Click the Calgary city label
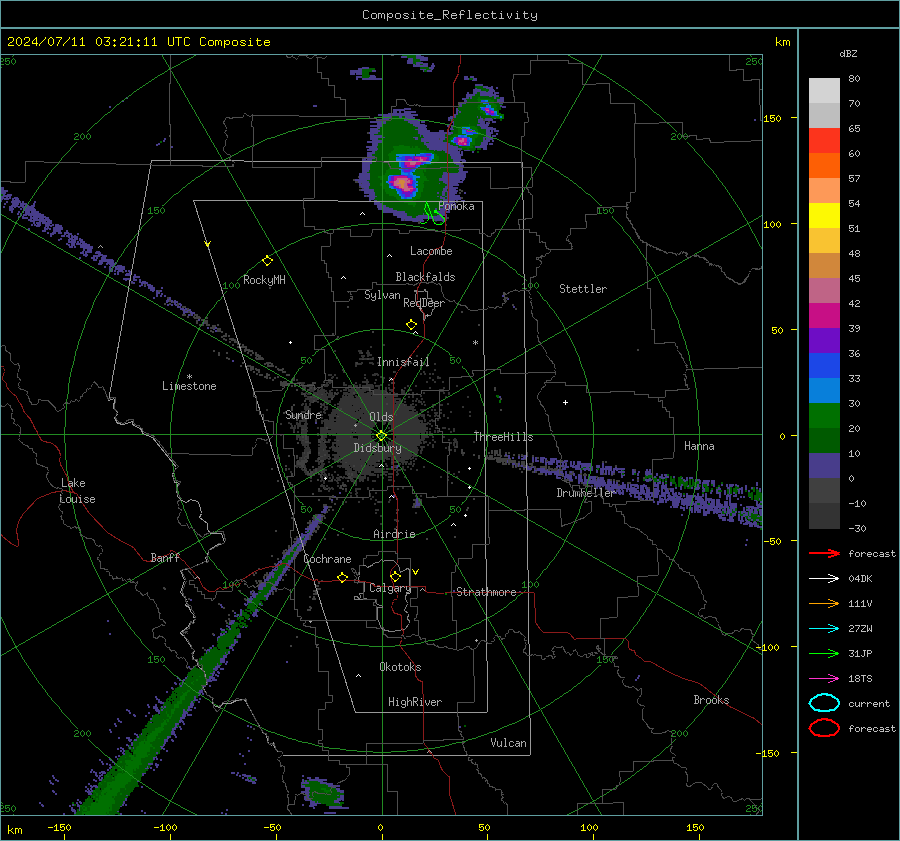900x841 pixels. [x=390, y=588]
